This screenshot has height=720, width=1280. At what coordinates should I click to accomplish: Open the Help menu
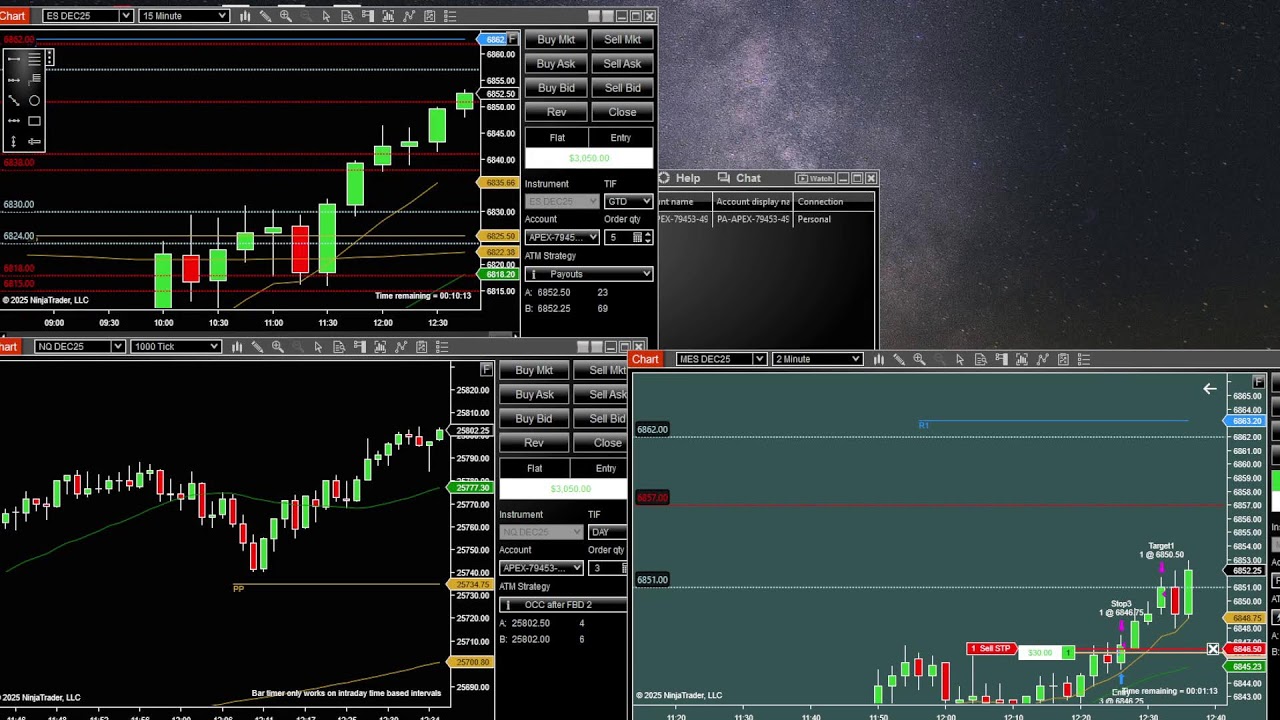click(688, 178)
